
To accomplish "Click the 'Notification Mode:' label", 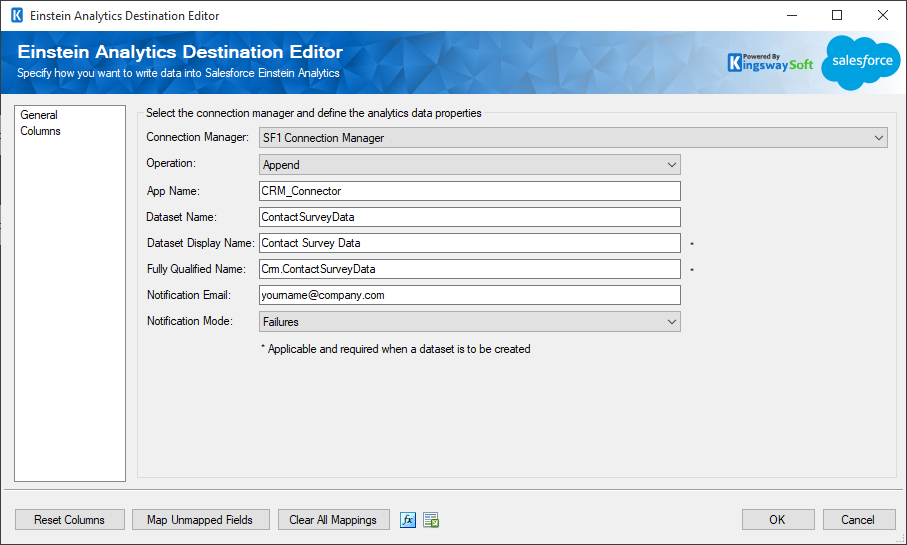I will 190,321.
